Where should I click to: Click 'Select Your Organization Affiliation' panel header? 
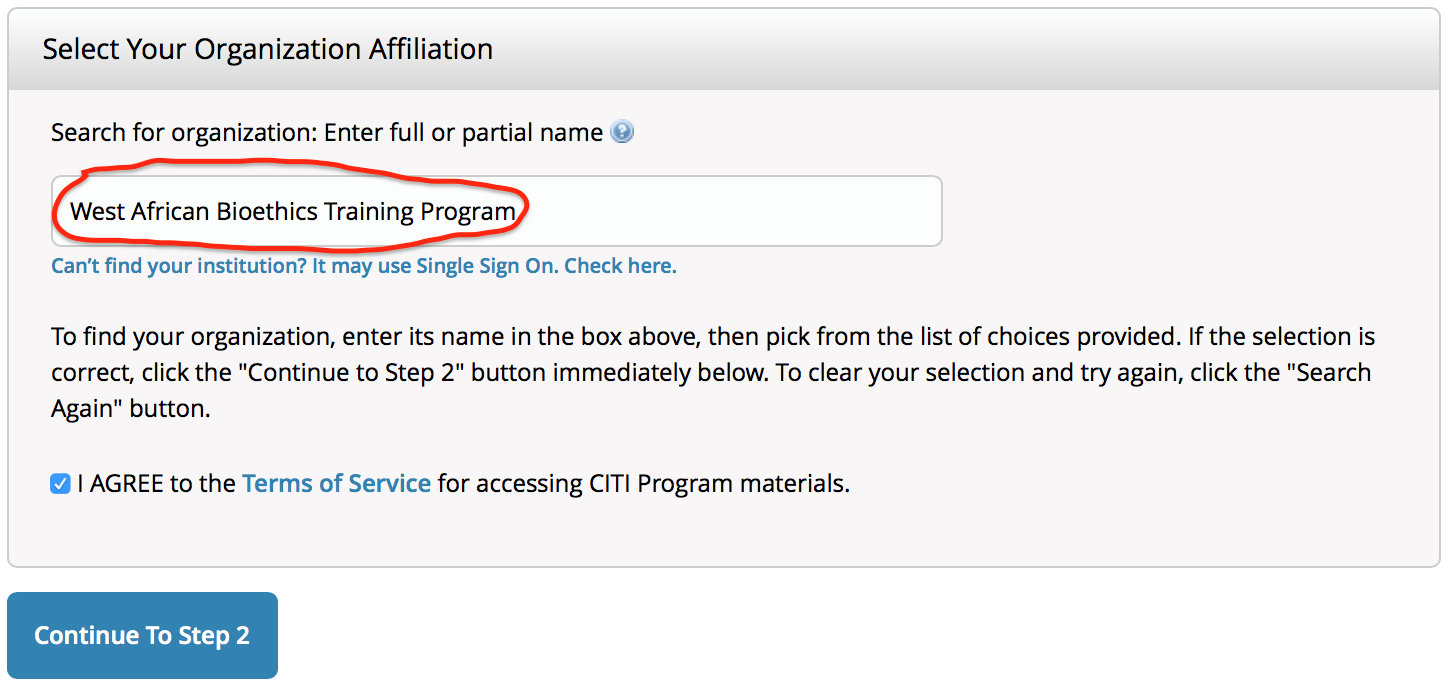pyautogui.click(x=267, y=49)
